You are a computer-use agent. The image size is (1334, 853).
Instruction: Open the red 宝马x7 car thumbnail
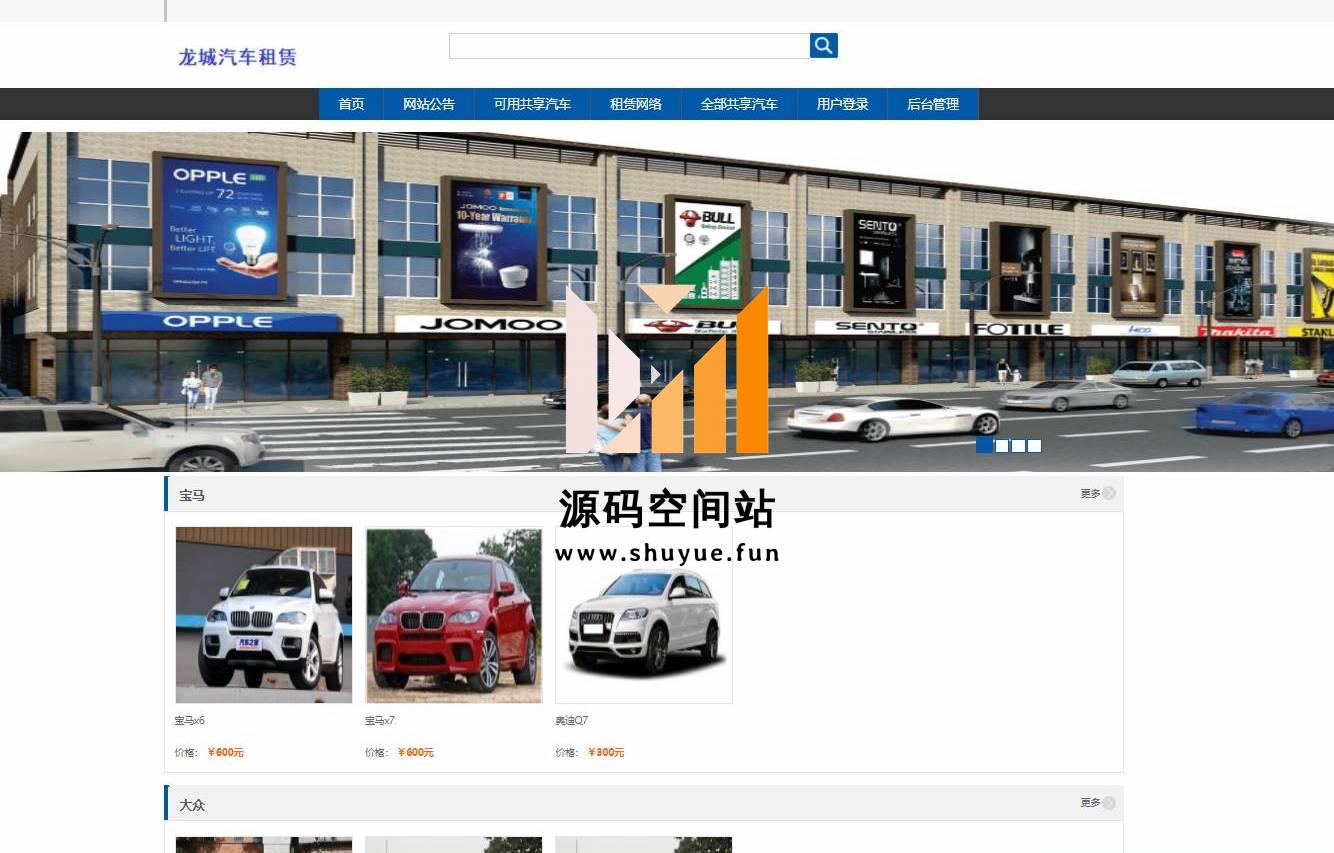pos(454,615)
